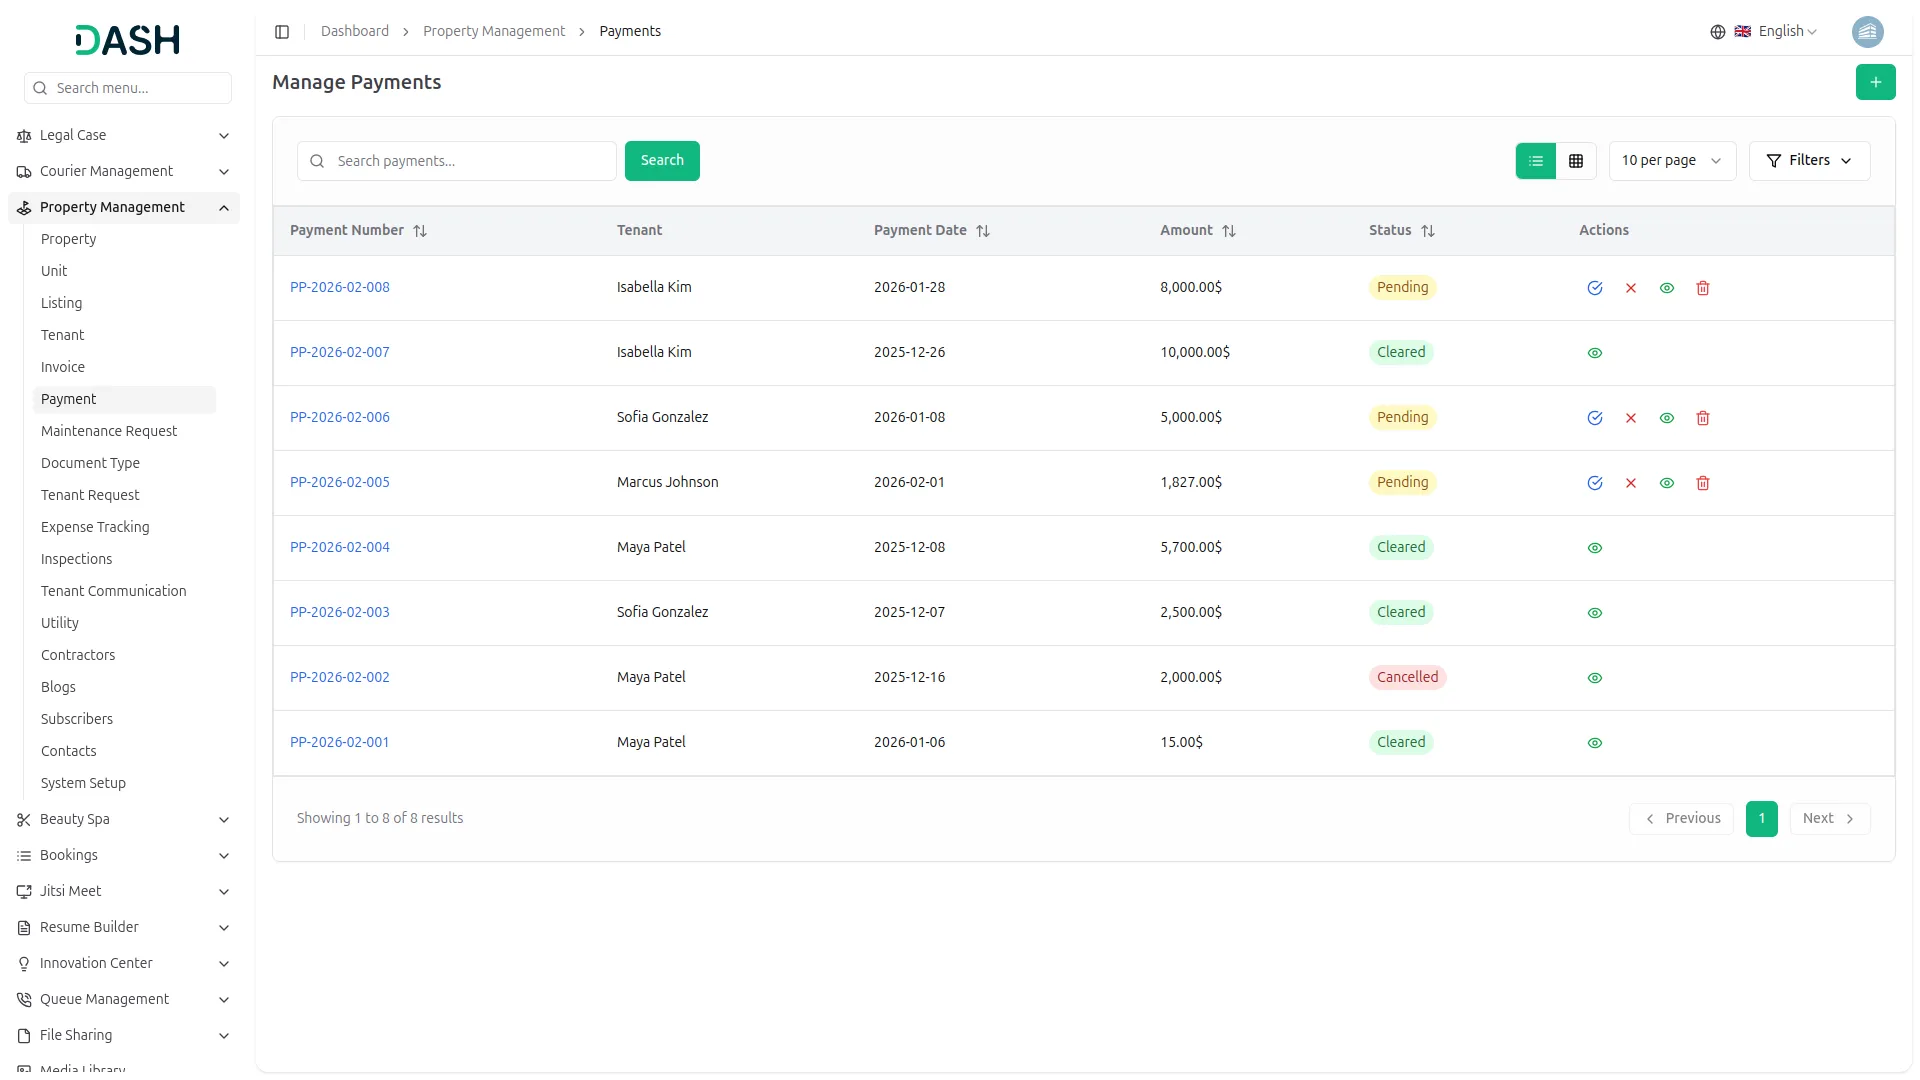Reject payment PP-2026-02-008 with X icon
Image resolution: width=1920 pixels, height=1080 pixels.
1631,288
